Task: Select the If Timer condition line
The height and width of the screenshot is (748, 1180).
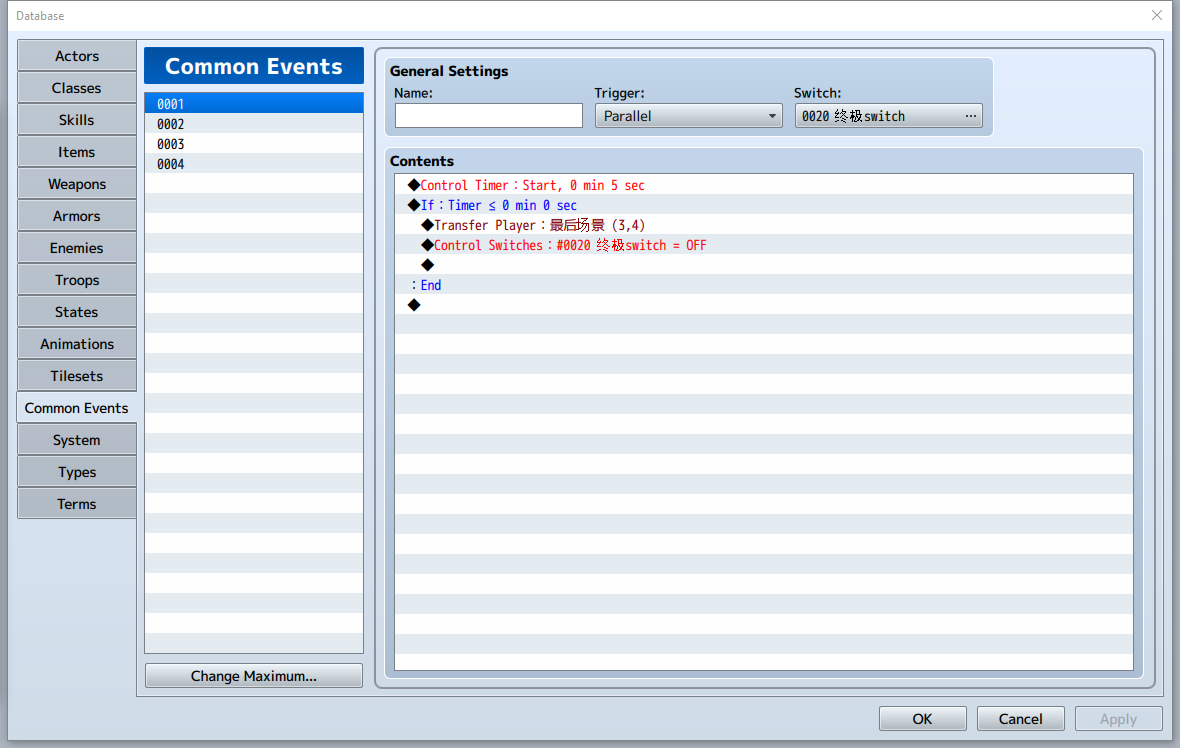Action: (763, 205)
